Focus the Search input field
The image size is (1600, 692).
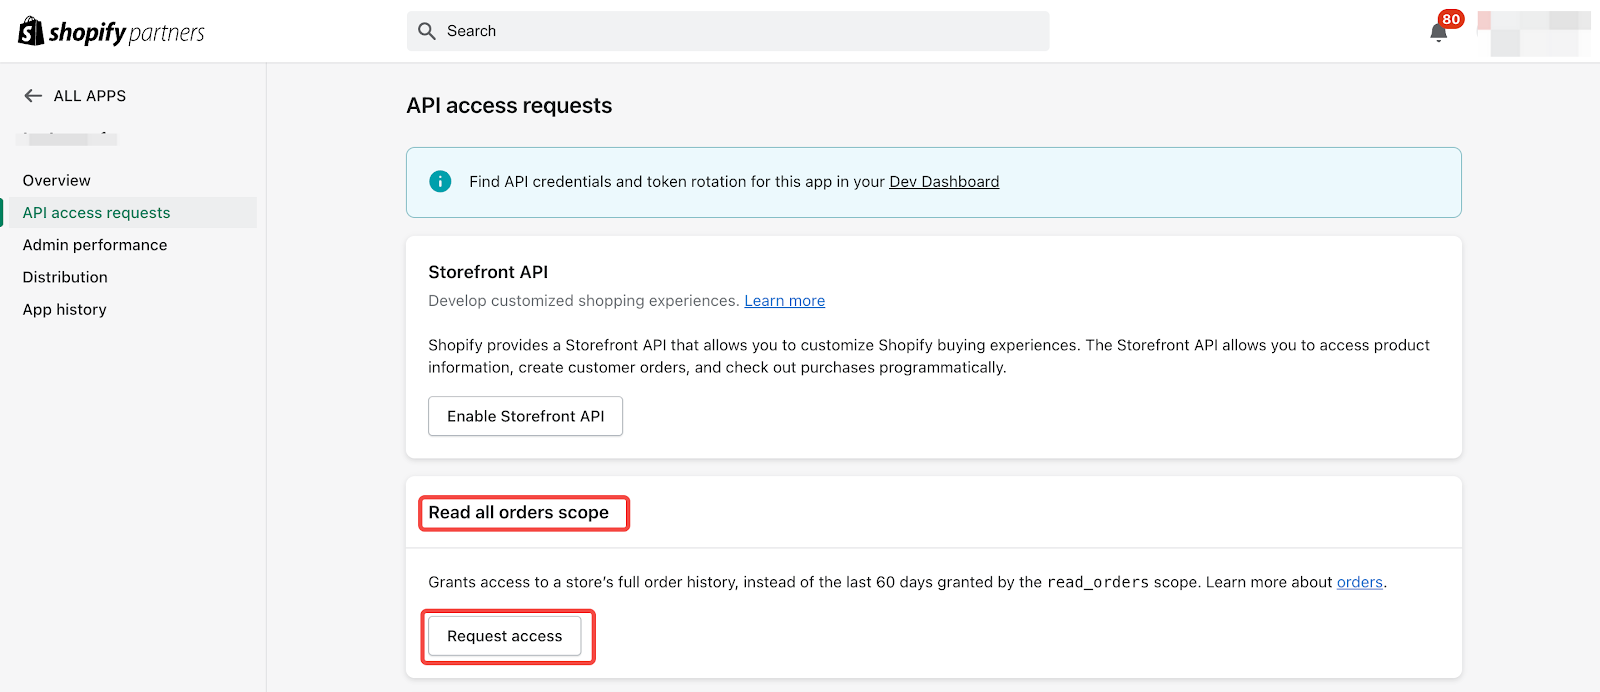click(740, 31)
